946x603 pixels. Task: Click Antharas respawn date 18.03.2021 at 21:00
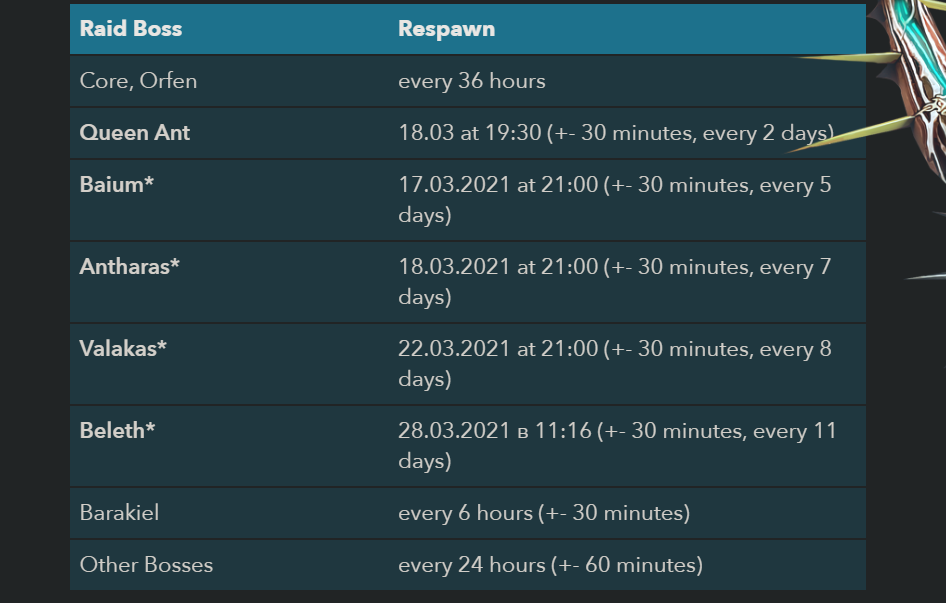click(x=498, y=267)
